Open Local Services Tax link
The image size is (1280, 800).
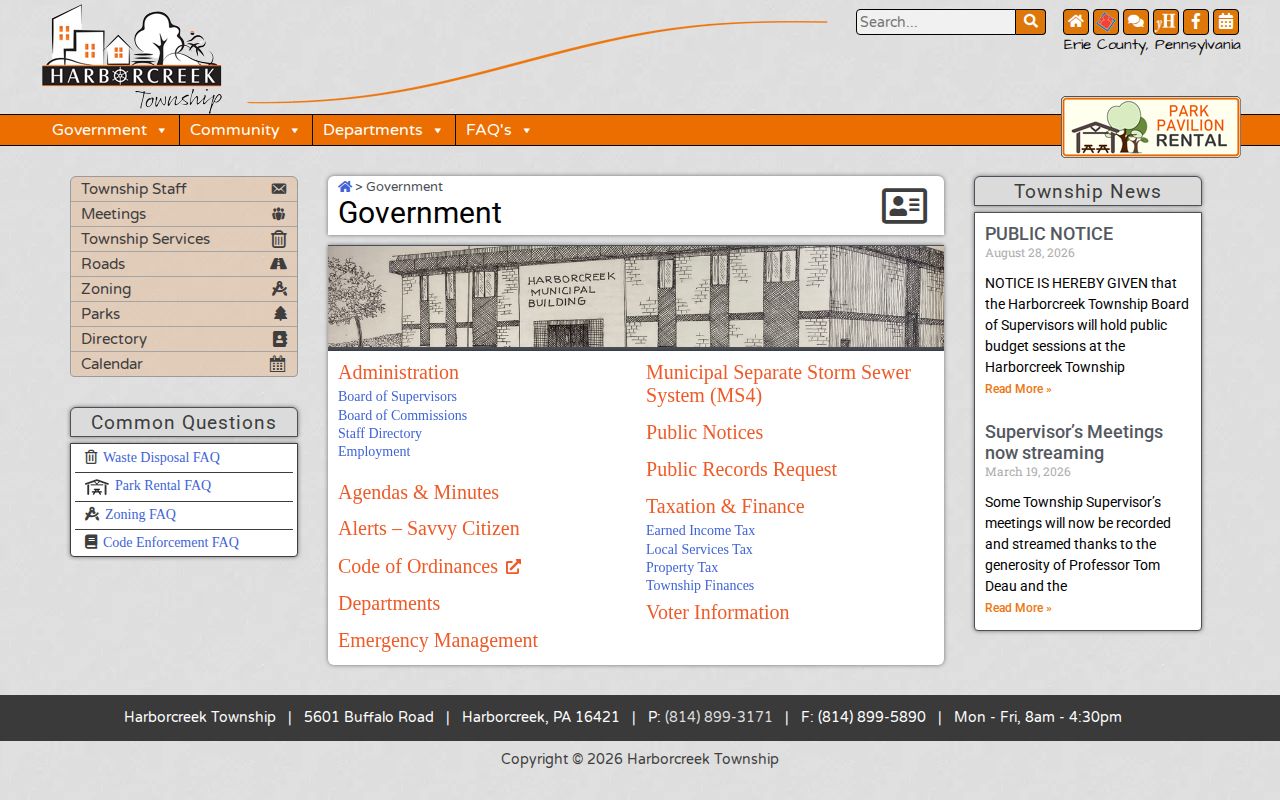(699, 549)
